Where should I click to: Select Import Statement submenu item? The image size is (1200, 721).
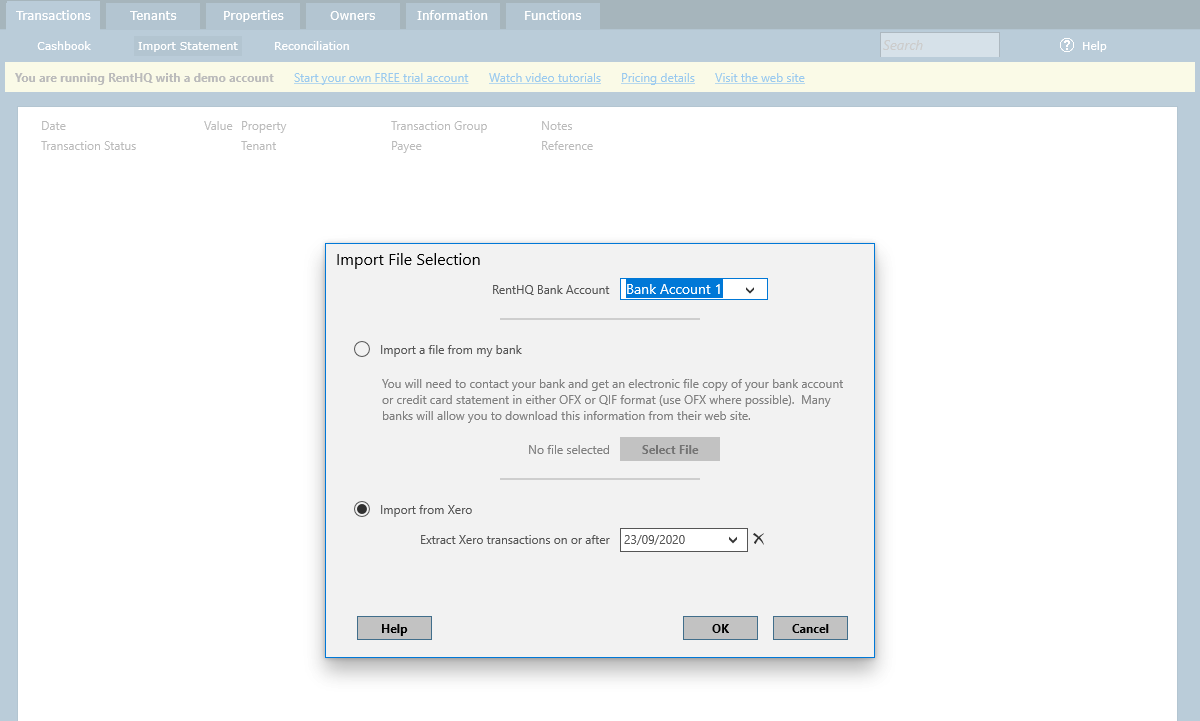(x=188, y=46)
